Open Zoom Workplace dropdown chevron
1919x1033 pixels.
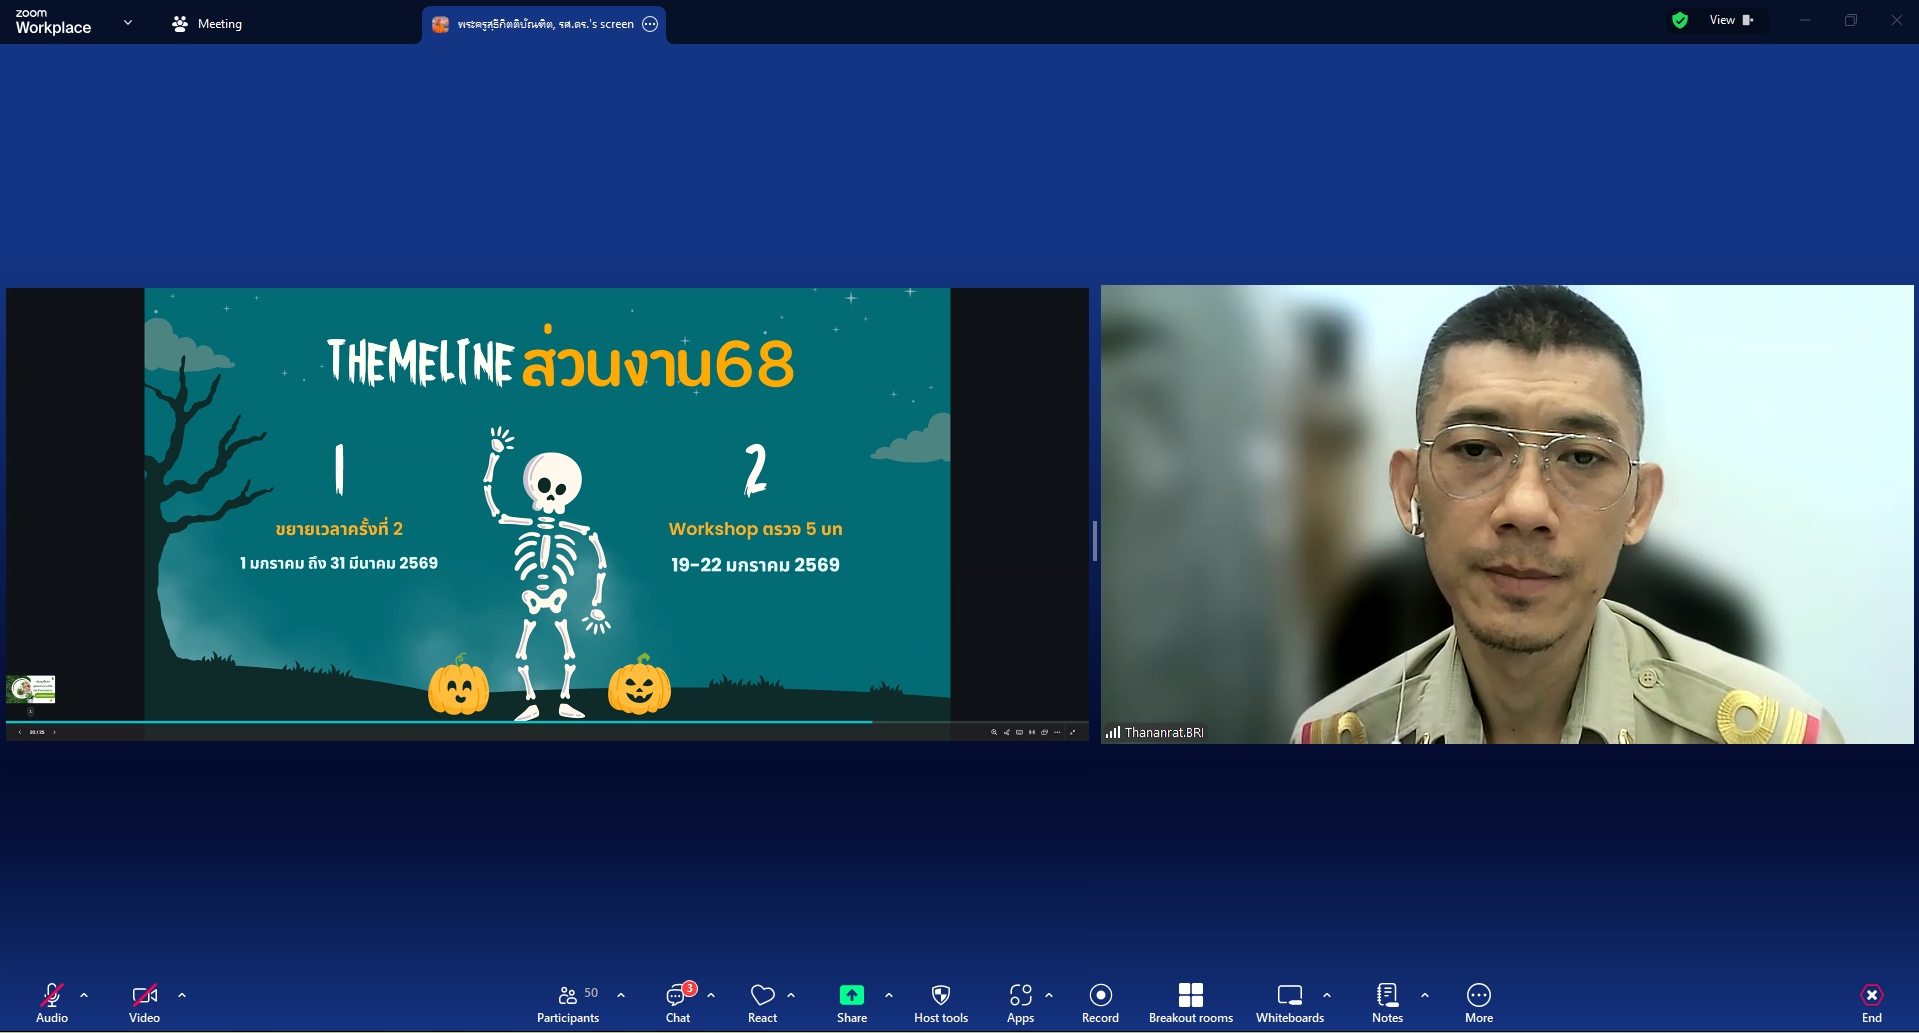pyautogui.click(x=128, y=22)
